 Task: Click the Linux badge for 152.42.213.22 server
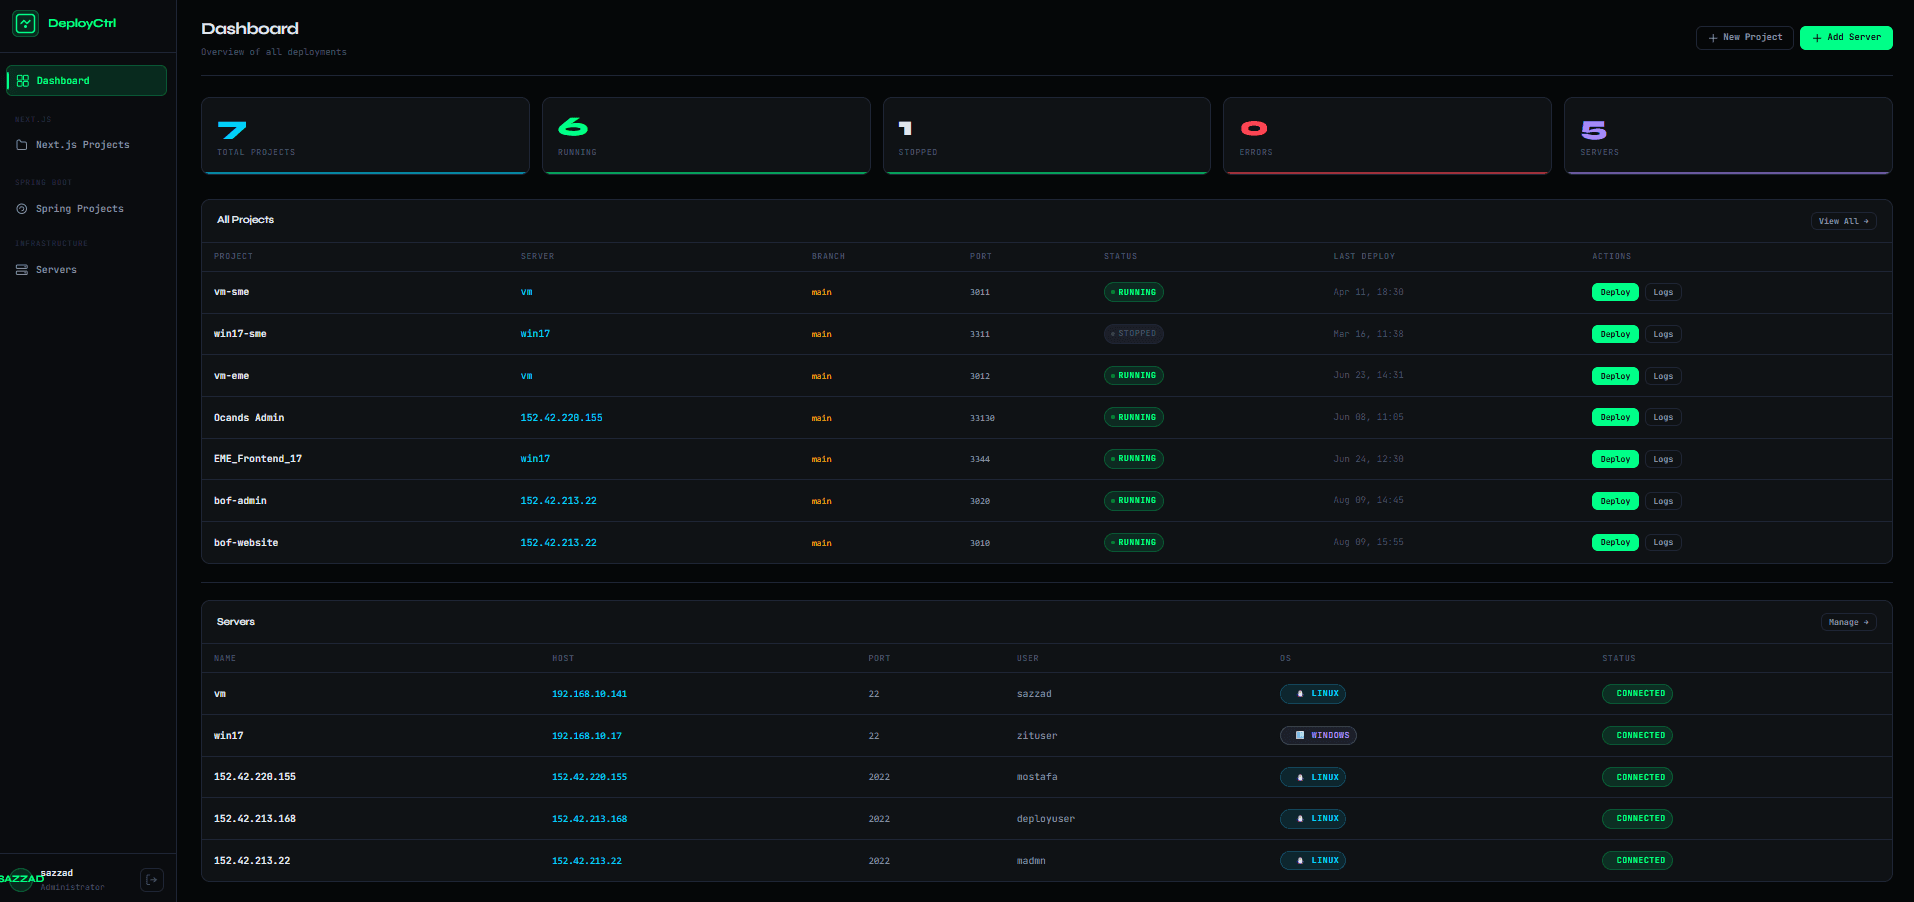pyautogui.click(x=1313, y=861)
